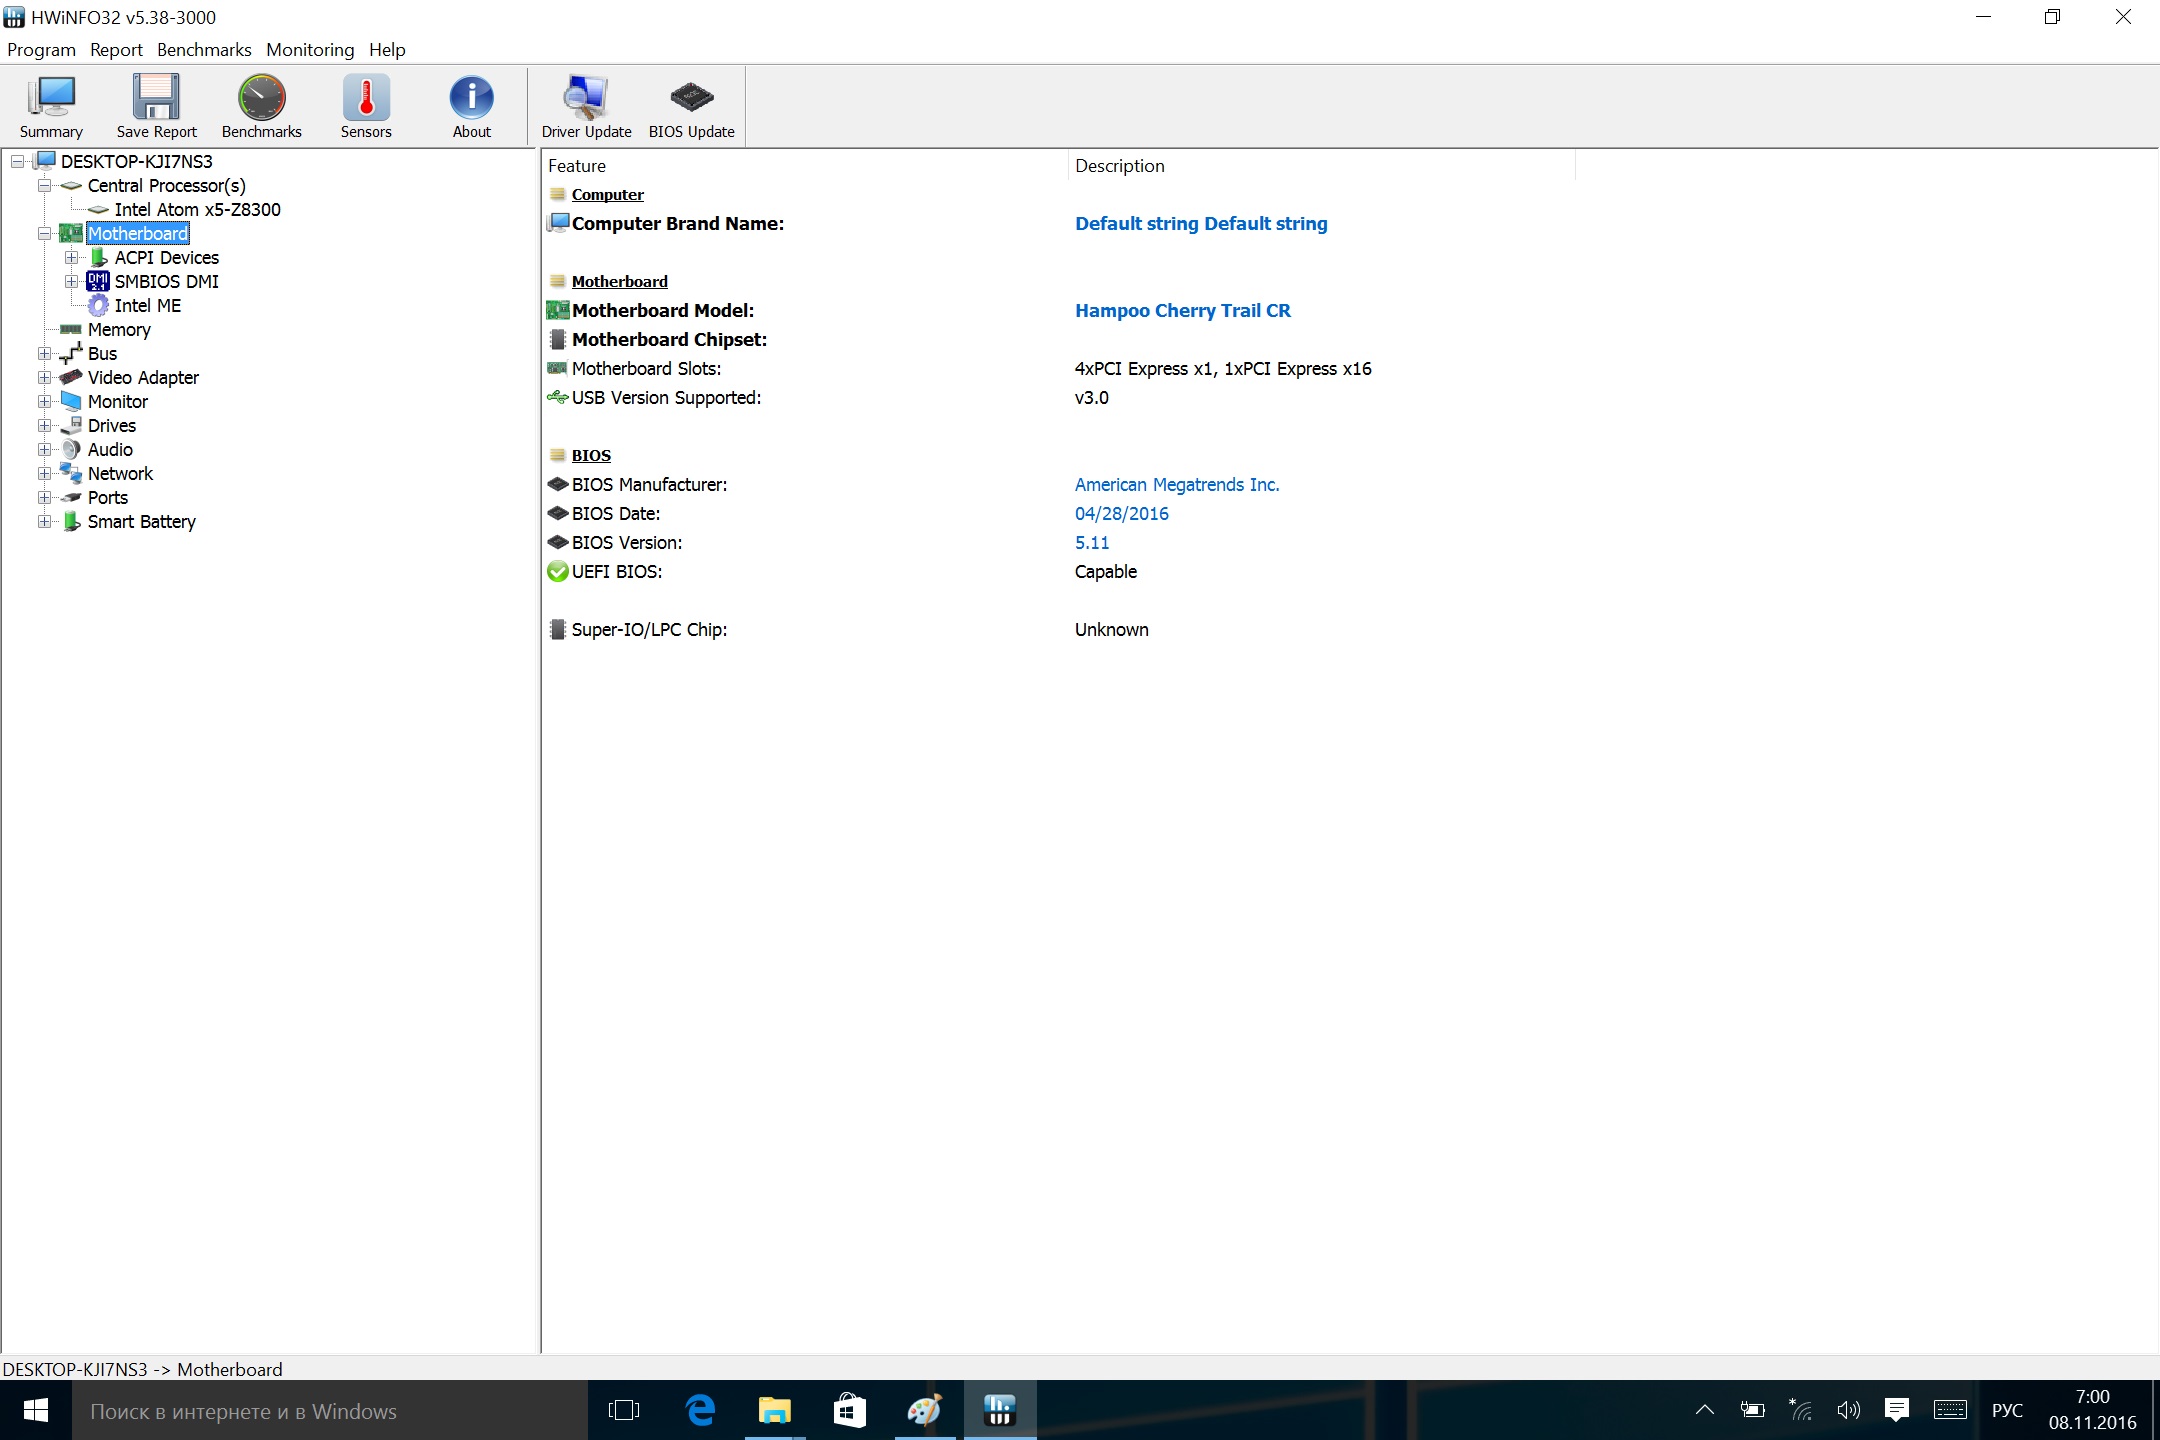
Task: Expand the Bus node
Action: pos(44,353)
